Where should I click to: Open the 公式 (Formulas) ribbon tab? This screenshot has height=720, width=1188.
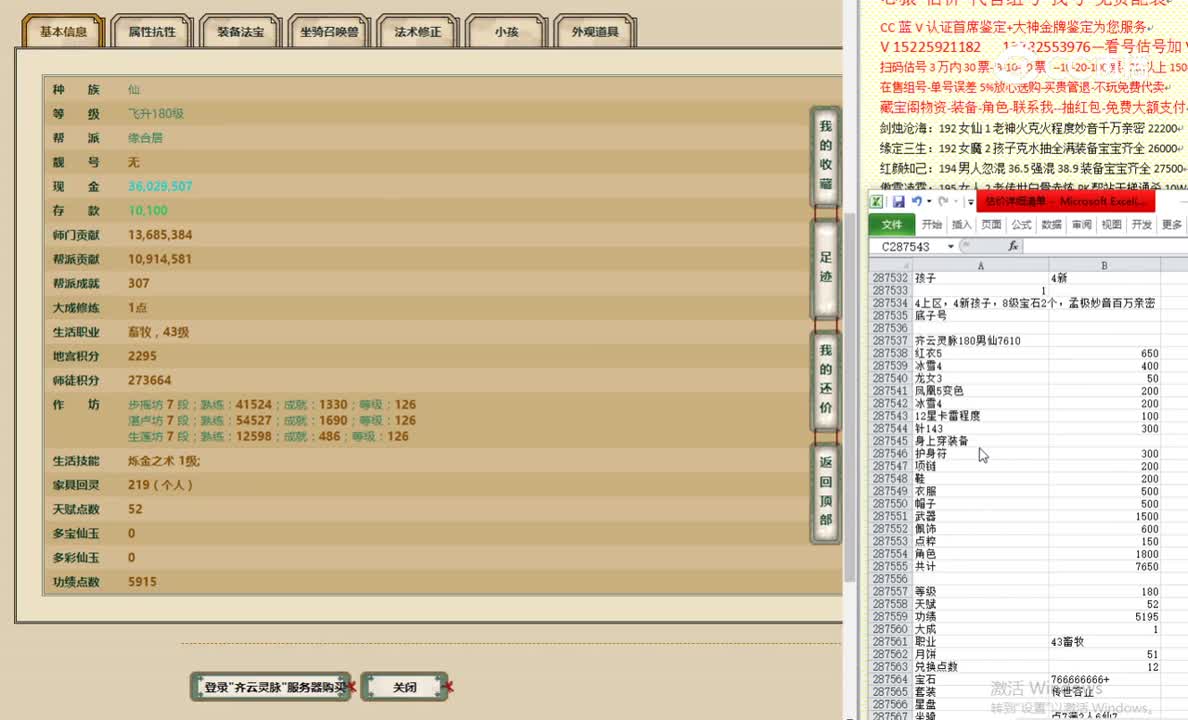(x=1021, y=225)
